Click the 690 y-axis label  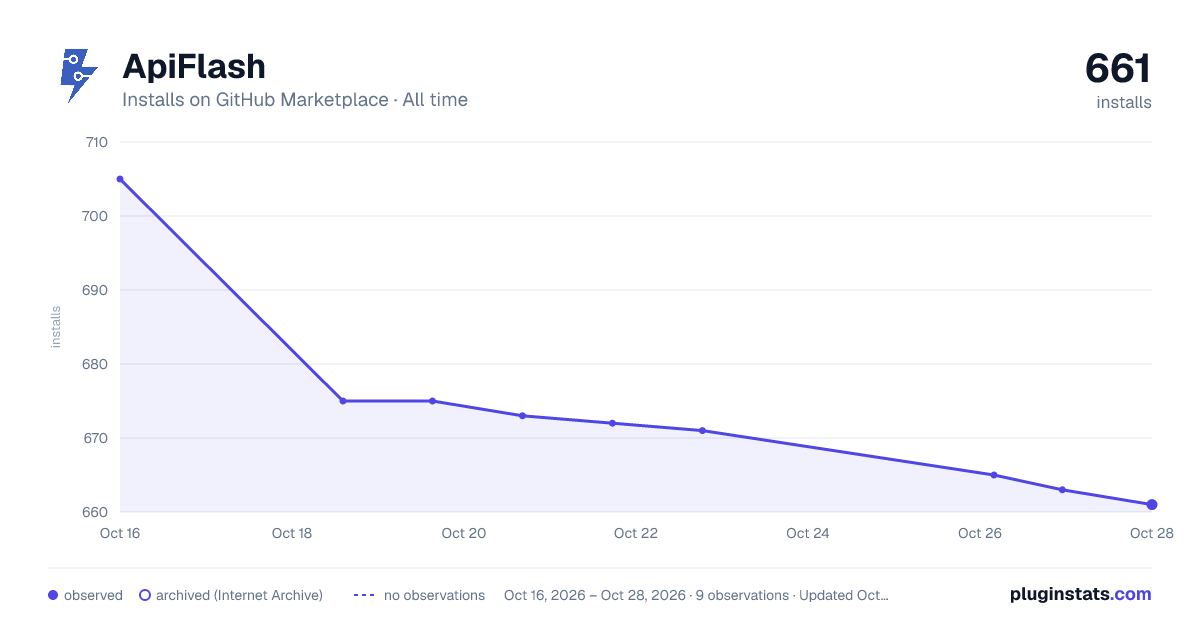(96, 290)
